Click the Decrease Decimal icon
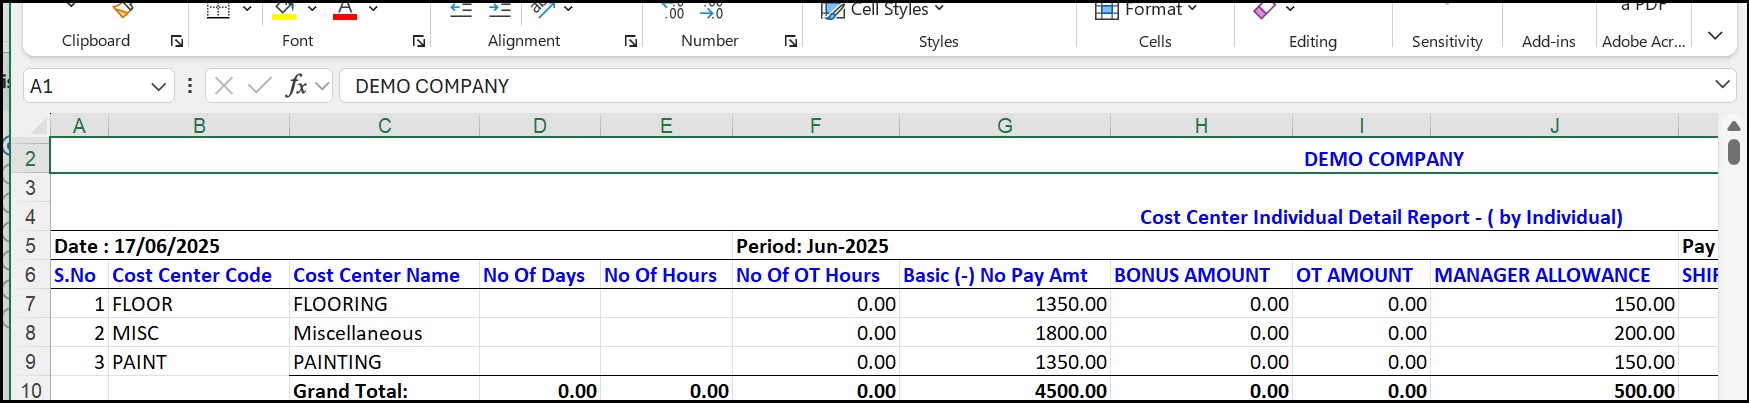 [712, 10]
